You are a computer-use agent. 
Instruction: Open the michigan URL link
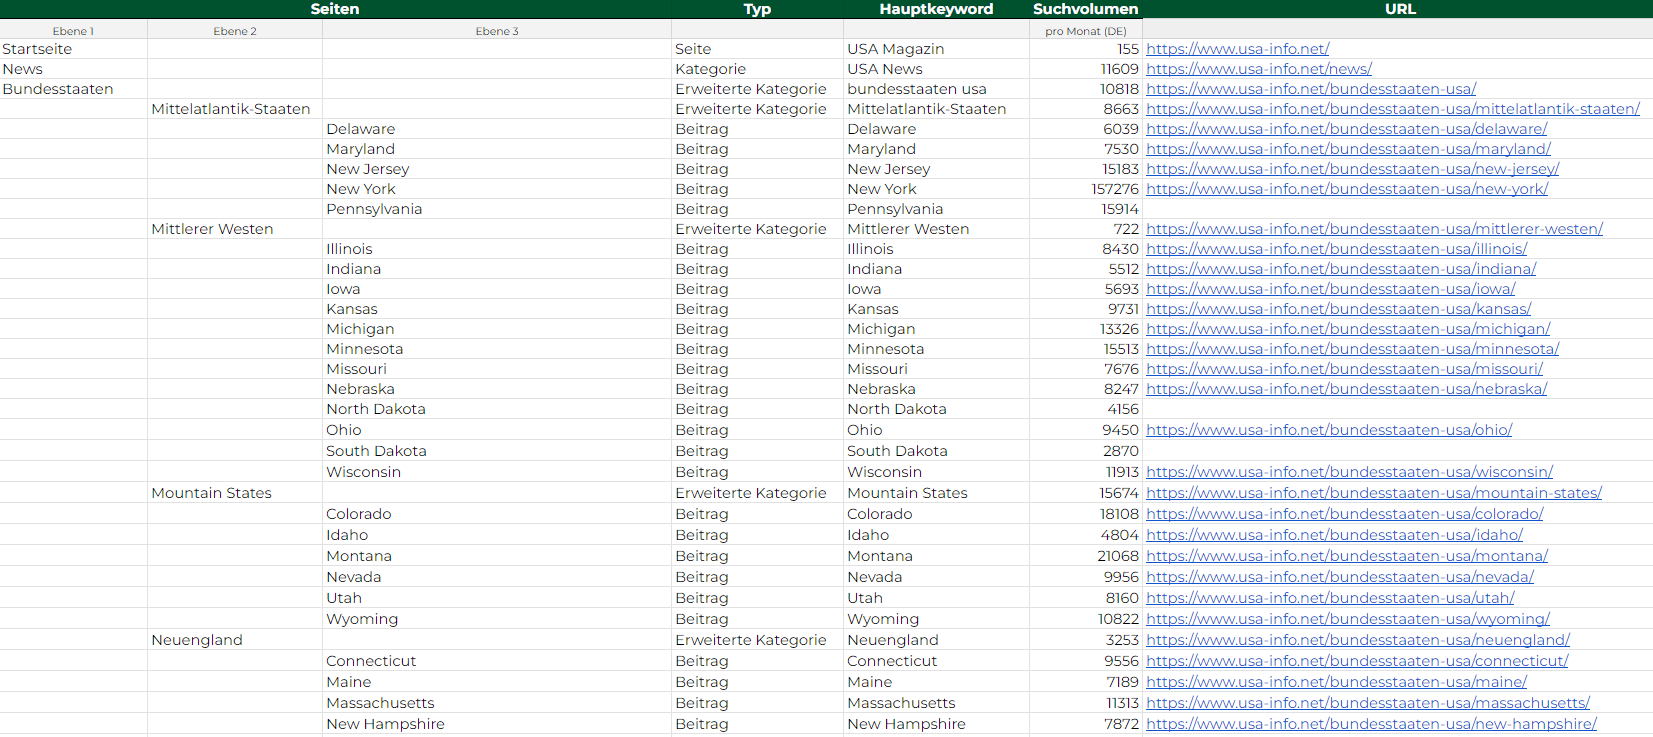coord(1348,329)
